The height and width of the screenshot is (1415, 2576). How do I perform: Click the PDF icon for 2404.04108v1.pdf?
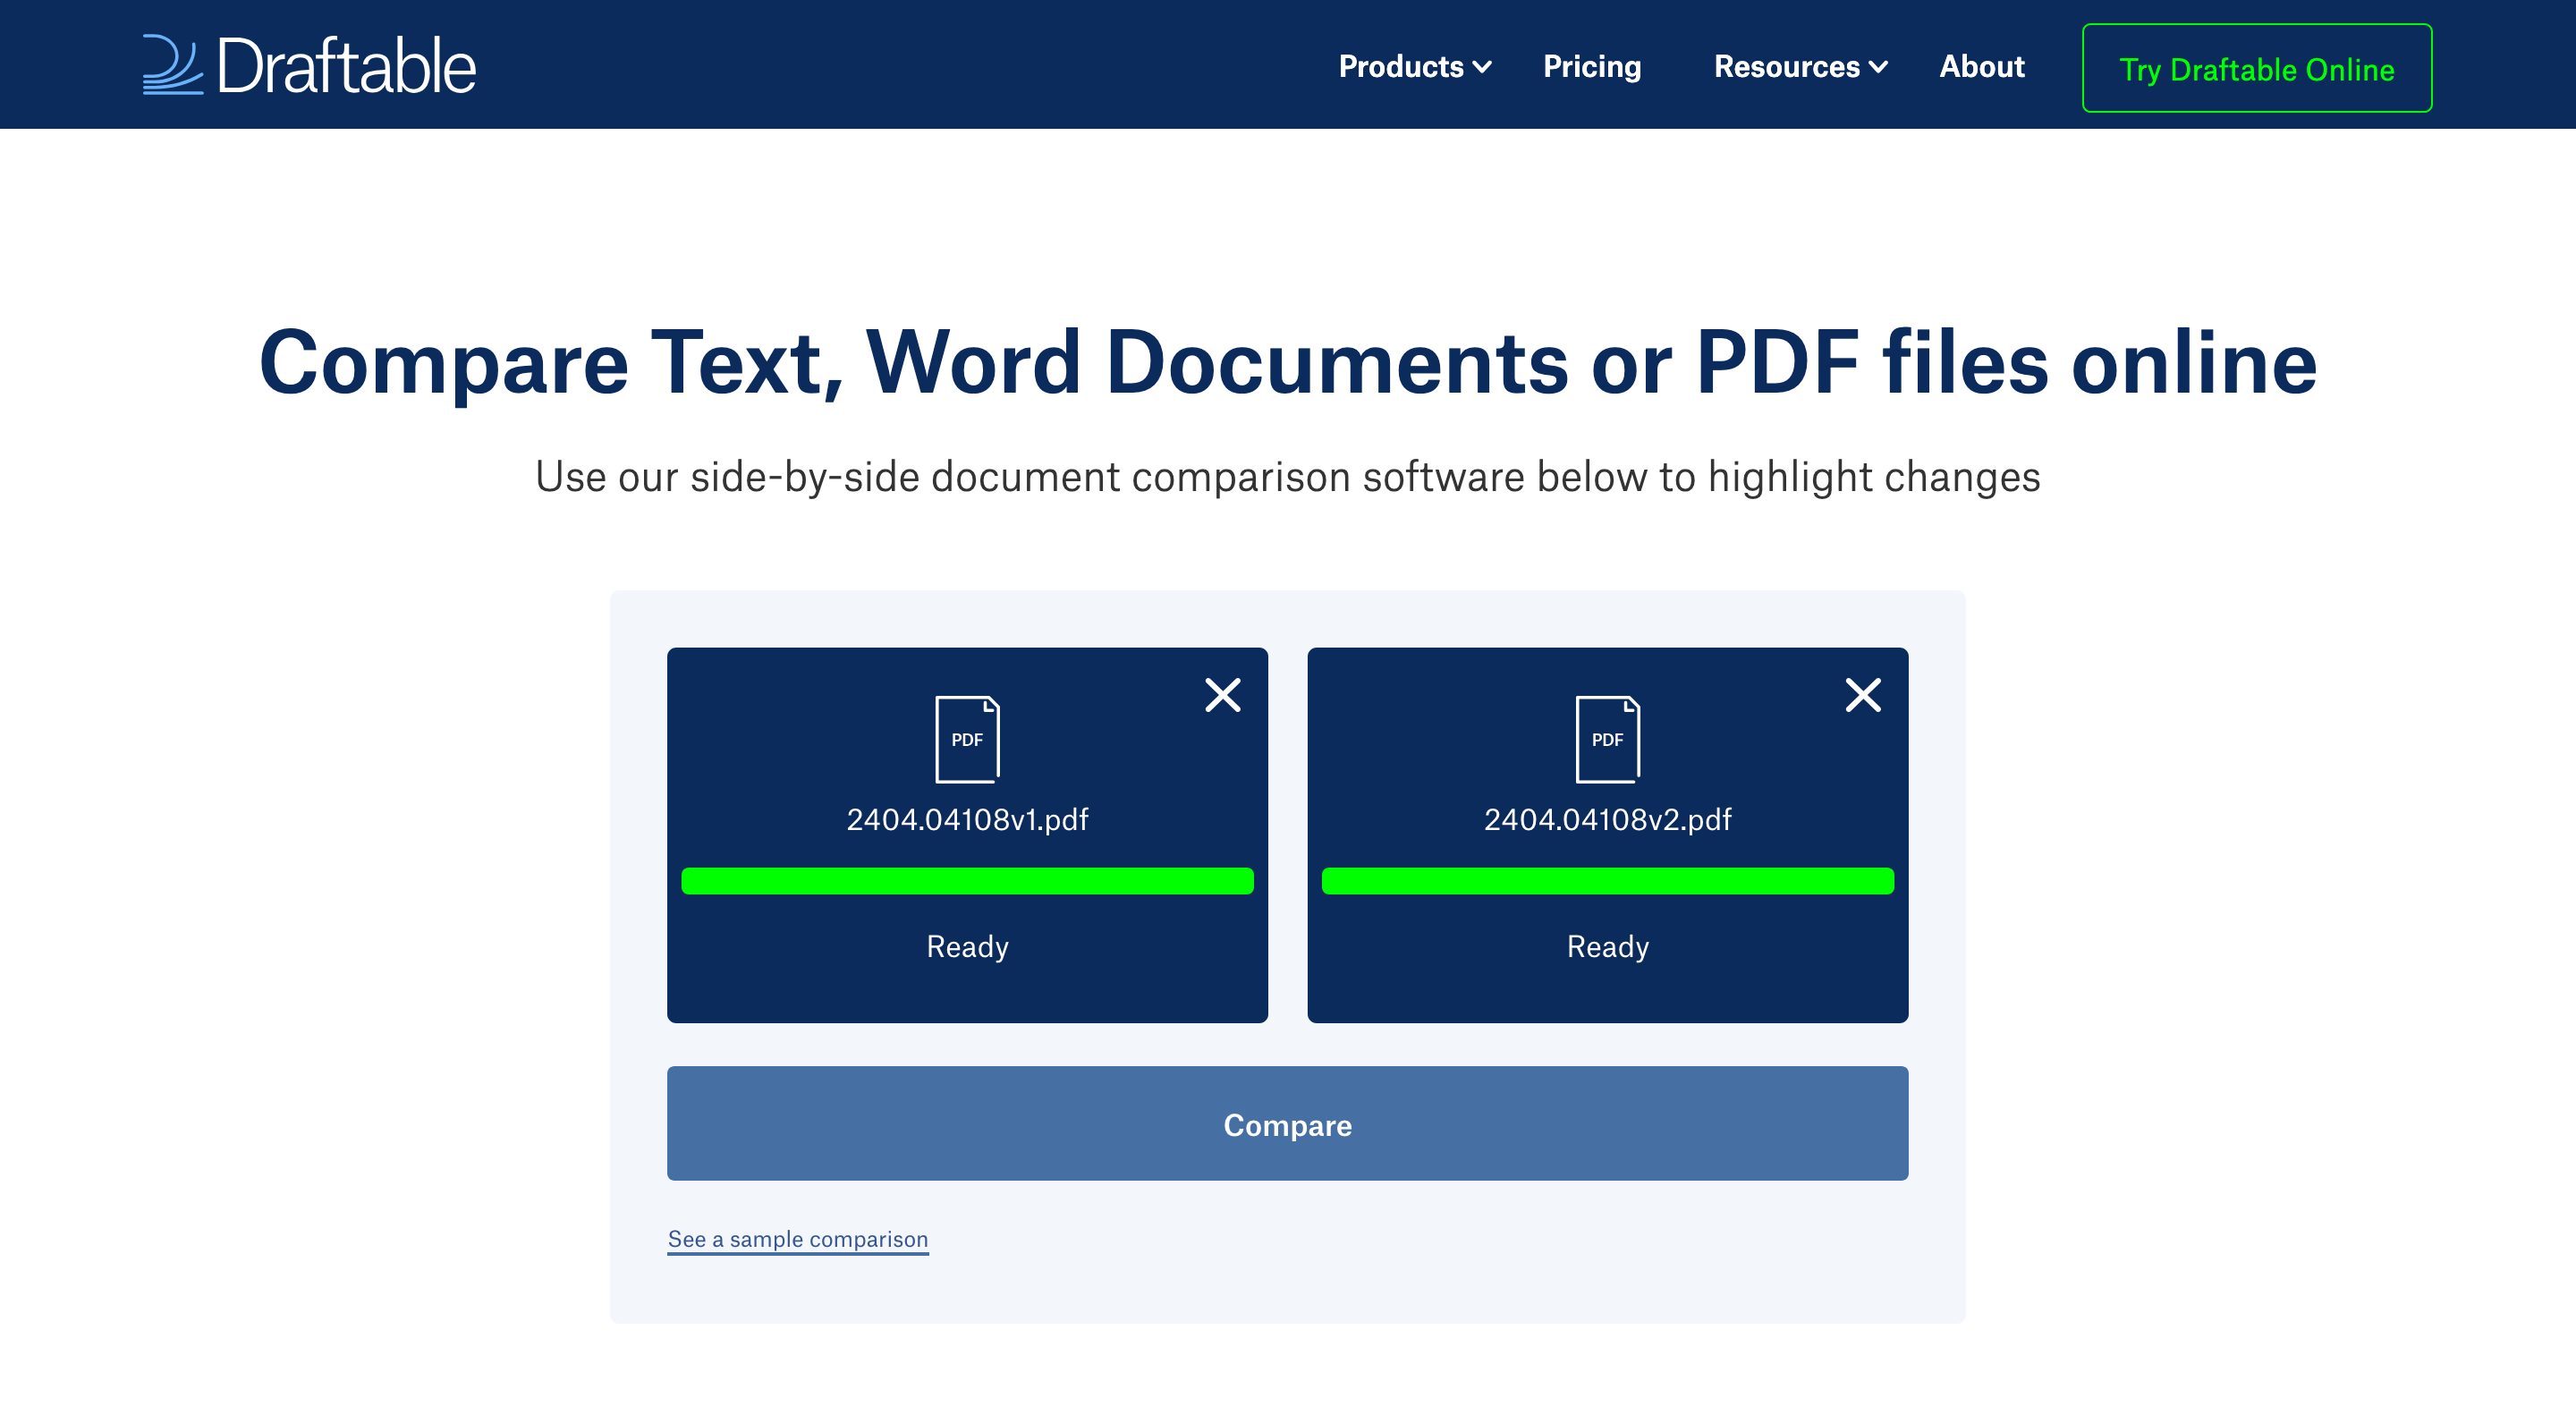(x=967, y=739)
